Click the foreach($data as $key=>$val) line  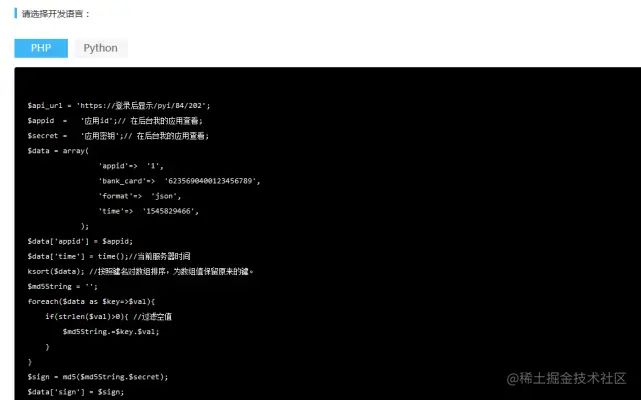[x=91, y=301]
